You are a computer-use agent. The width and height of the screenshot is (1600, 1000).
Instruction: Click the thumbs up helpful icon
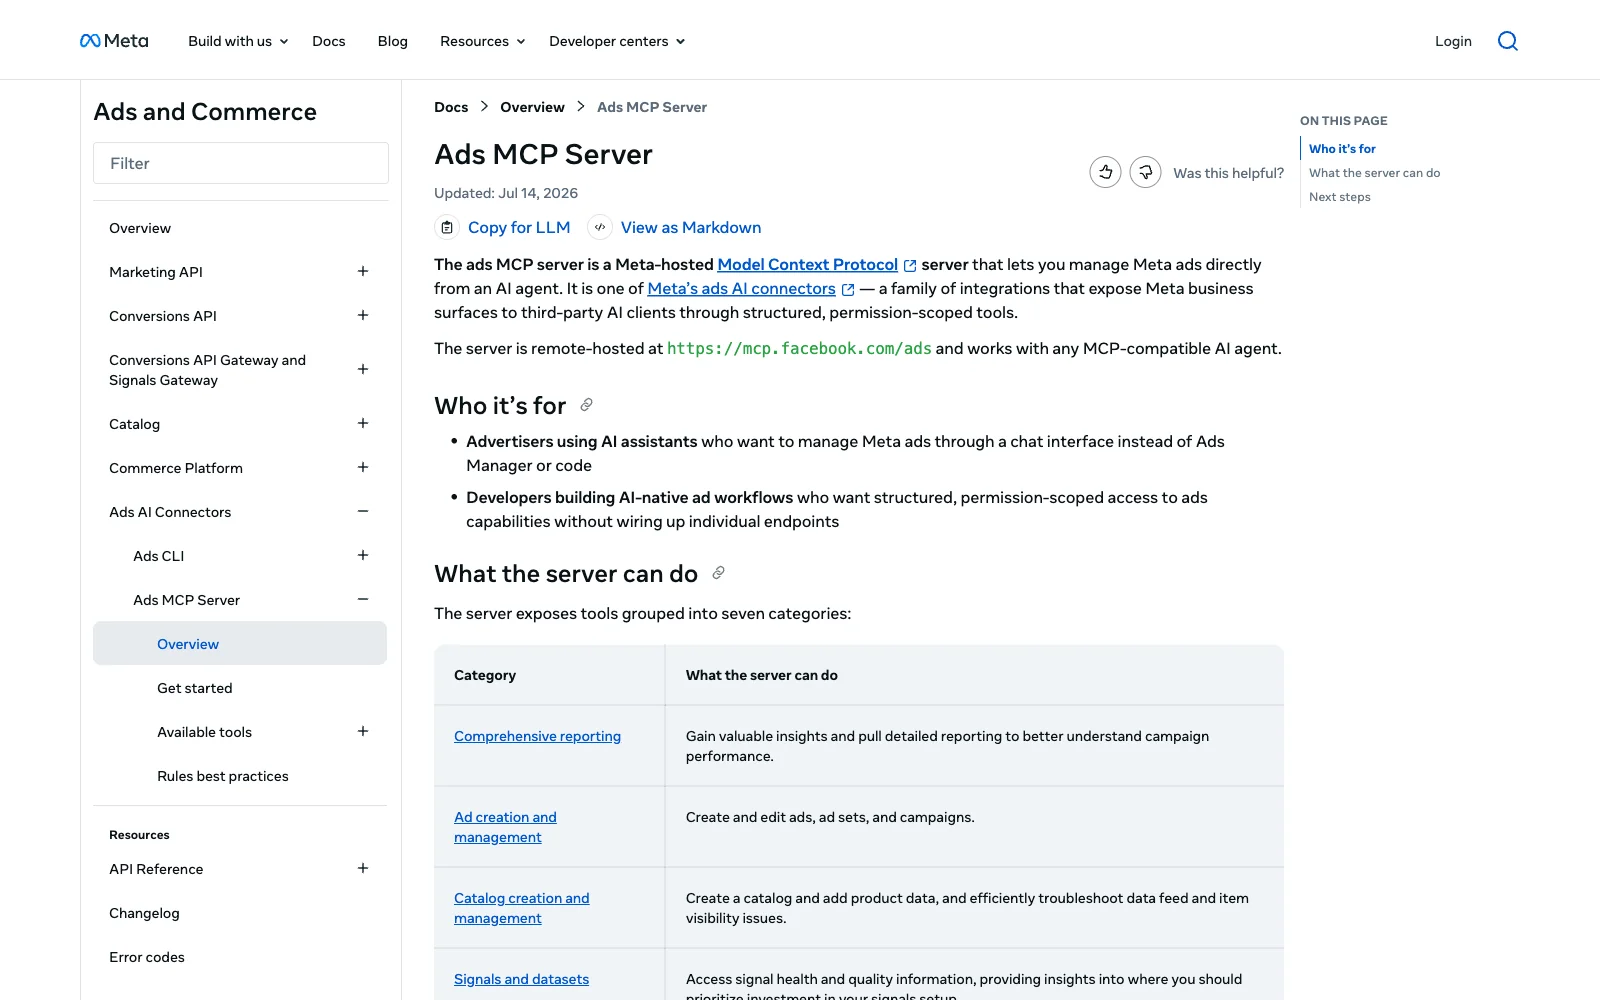1105,172
